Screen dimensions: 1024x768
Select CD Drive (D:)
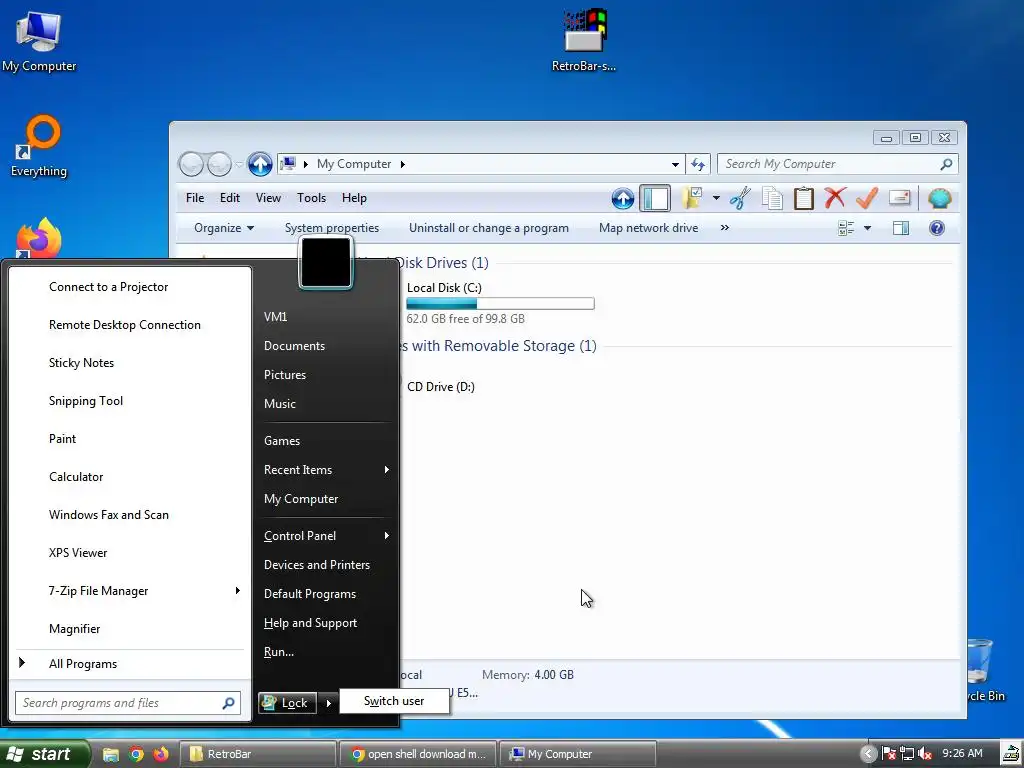click(x=441, y=387)
